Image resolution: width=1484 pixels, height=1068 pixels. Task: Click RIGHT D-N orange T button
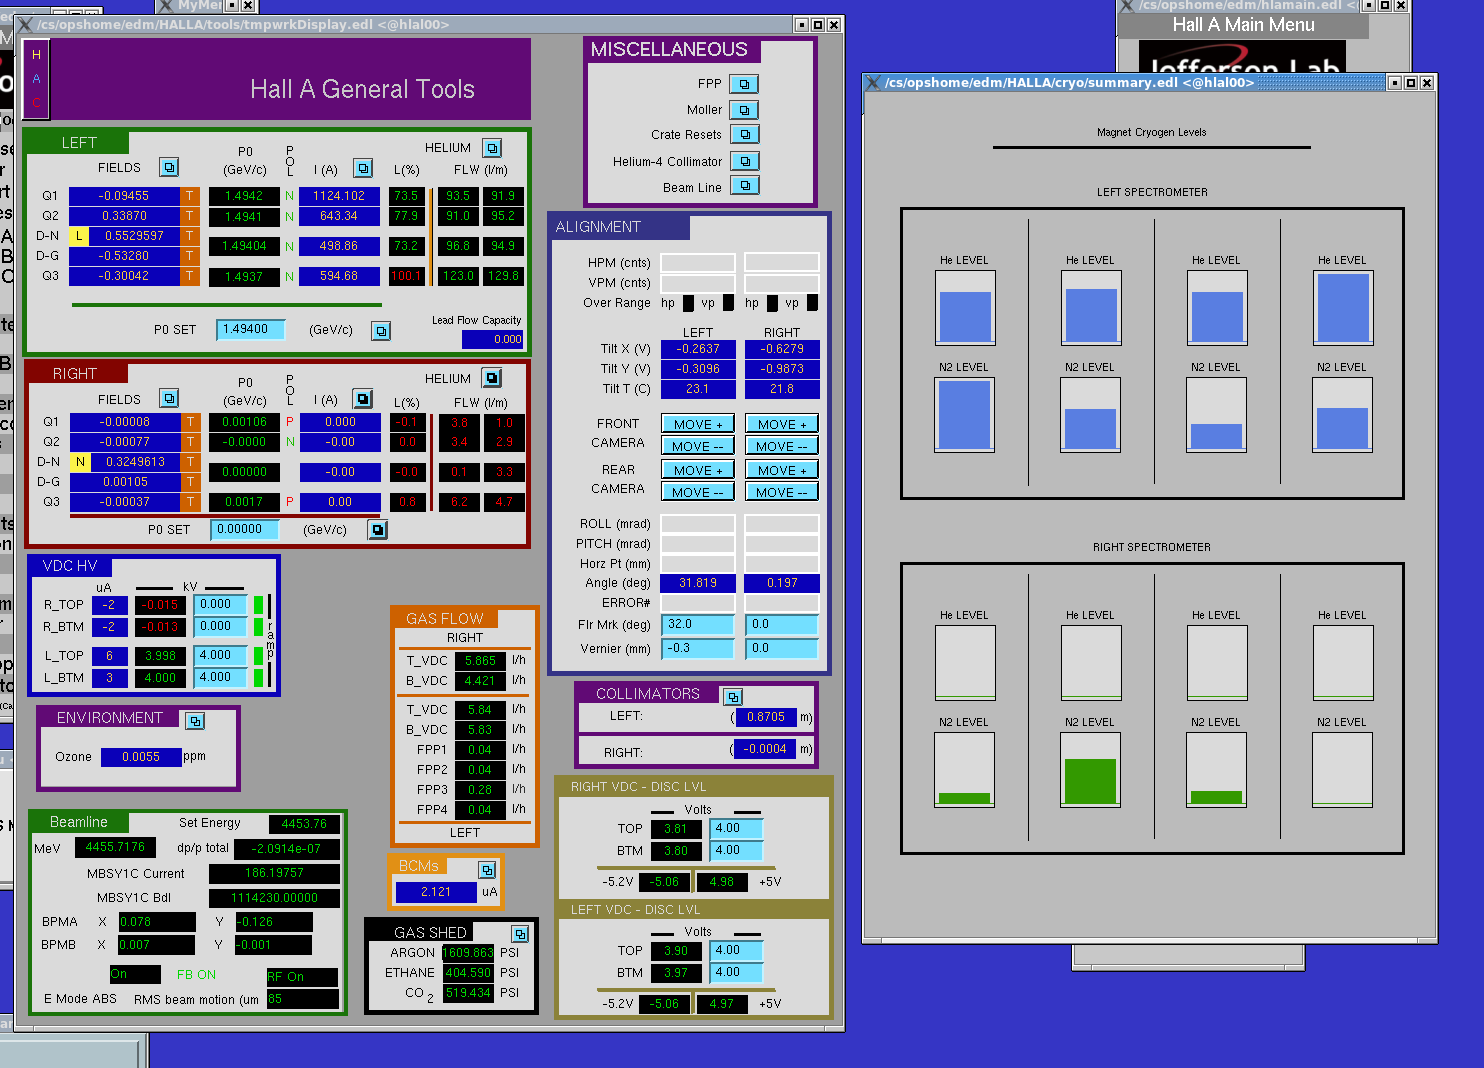(x=190, y=462)
